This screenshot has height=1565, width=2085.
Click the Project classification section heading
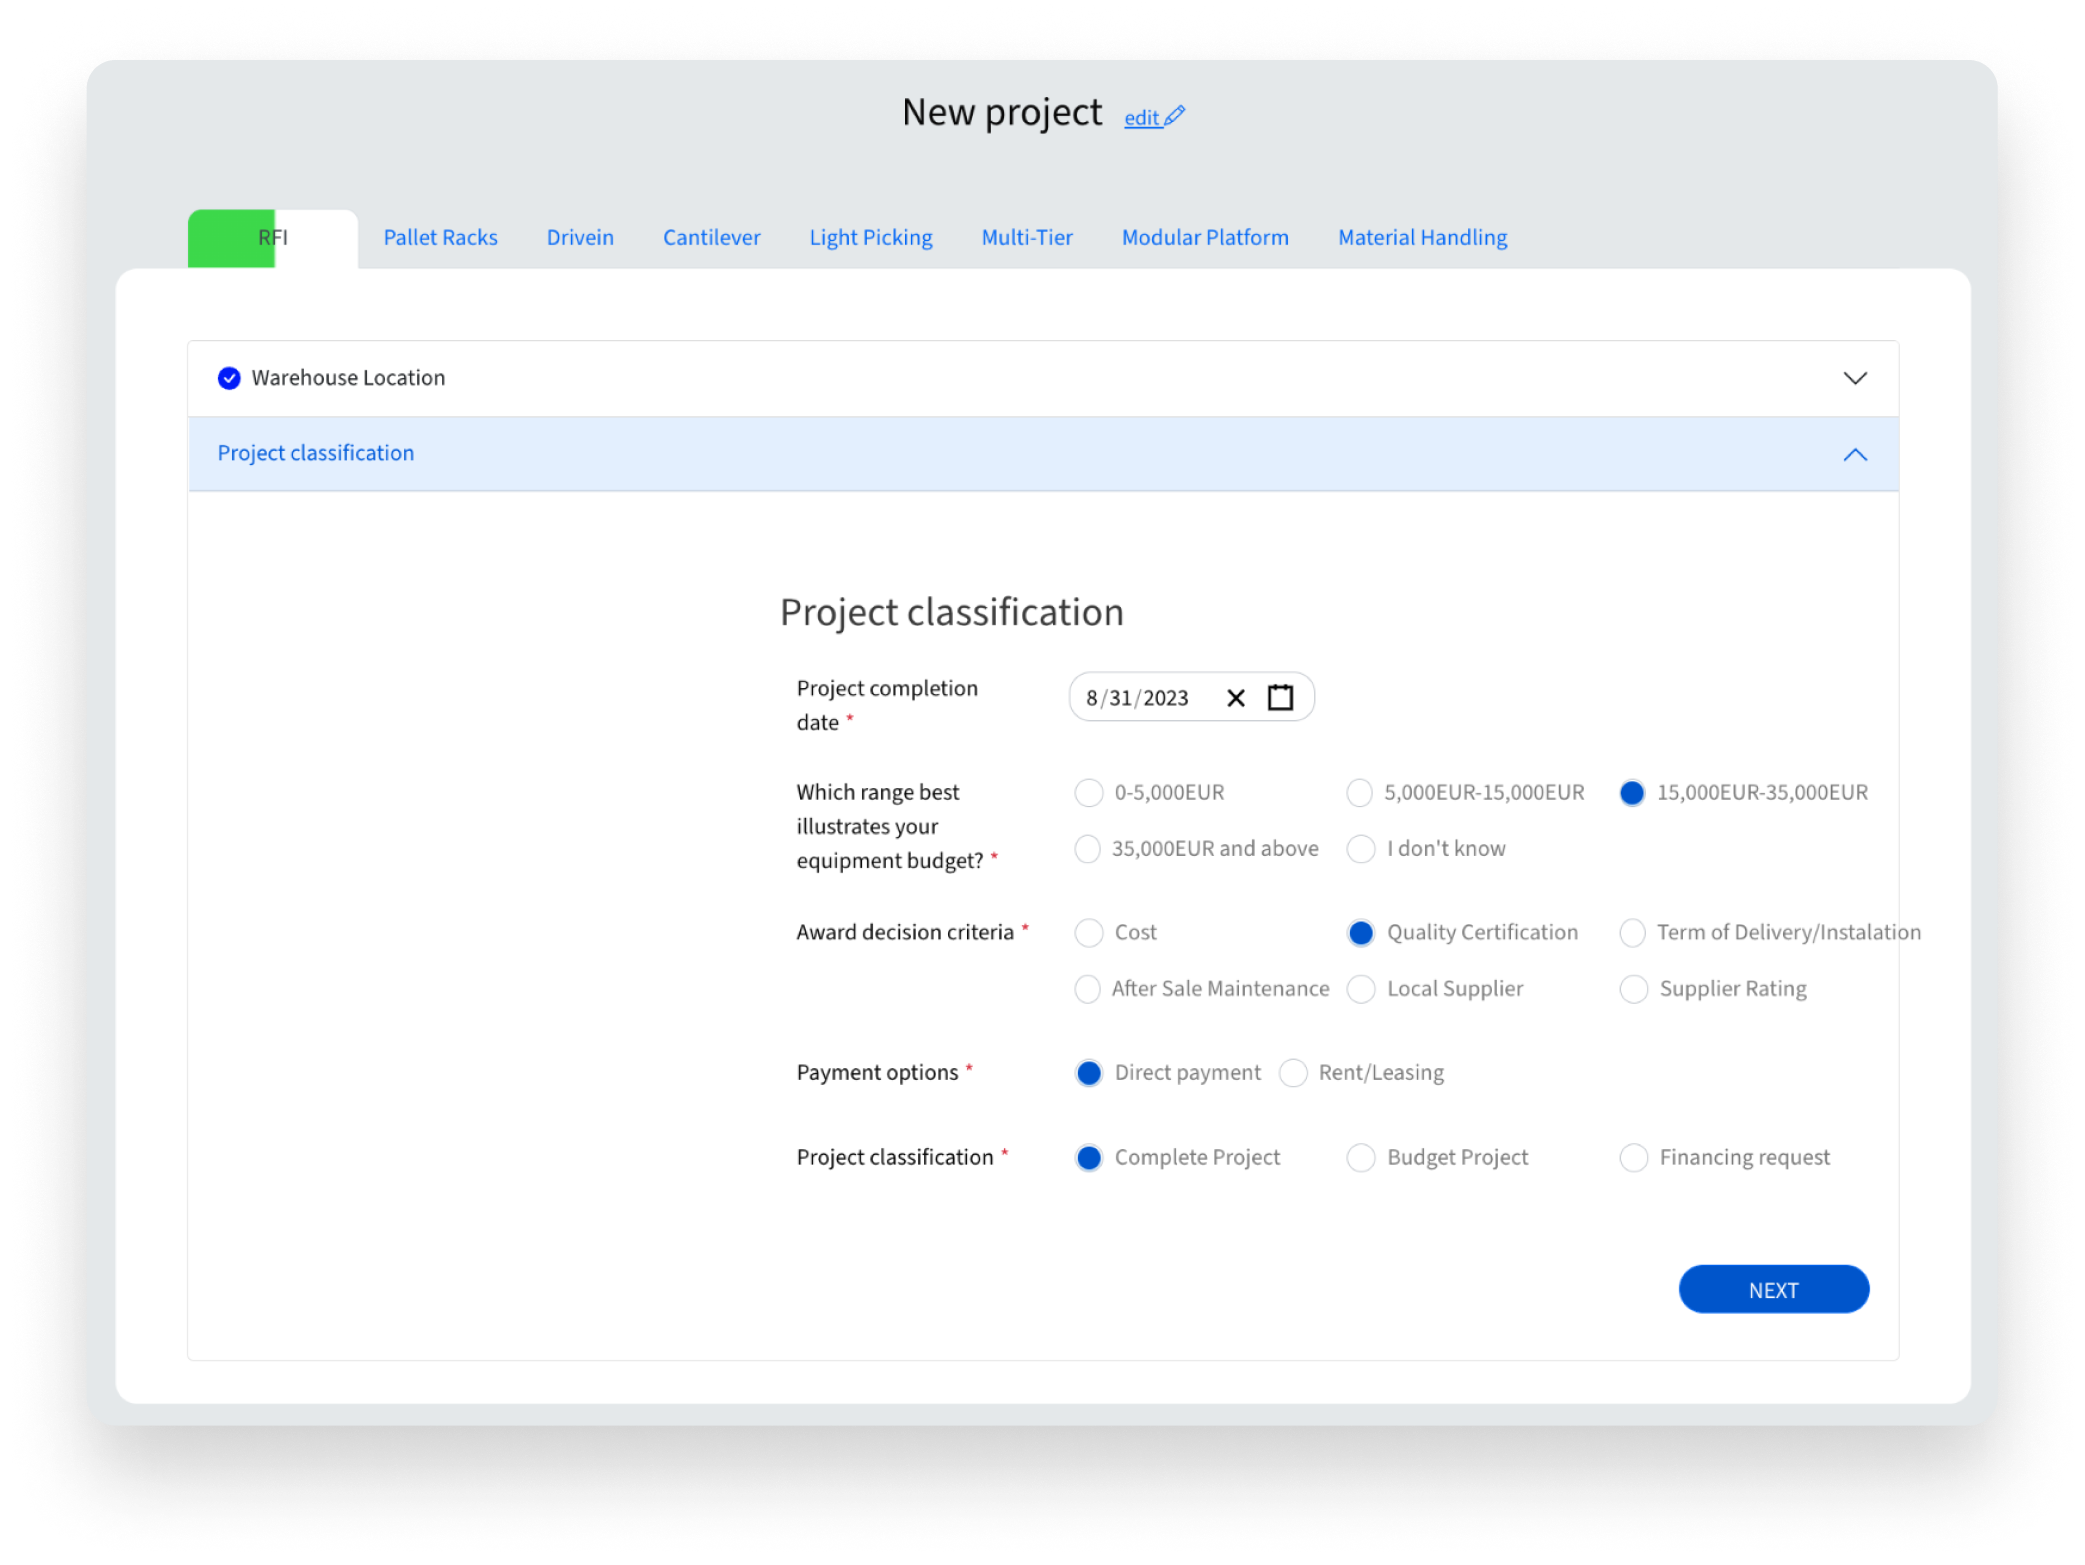(x=951, y=612)
